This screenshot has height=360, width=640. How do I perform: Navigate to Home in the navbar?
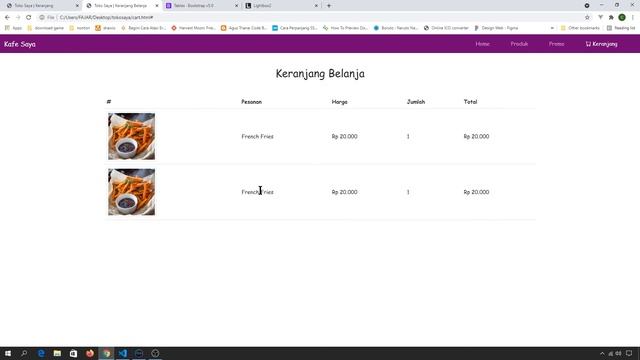[482, 44]
